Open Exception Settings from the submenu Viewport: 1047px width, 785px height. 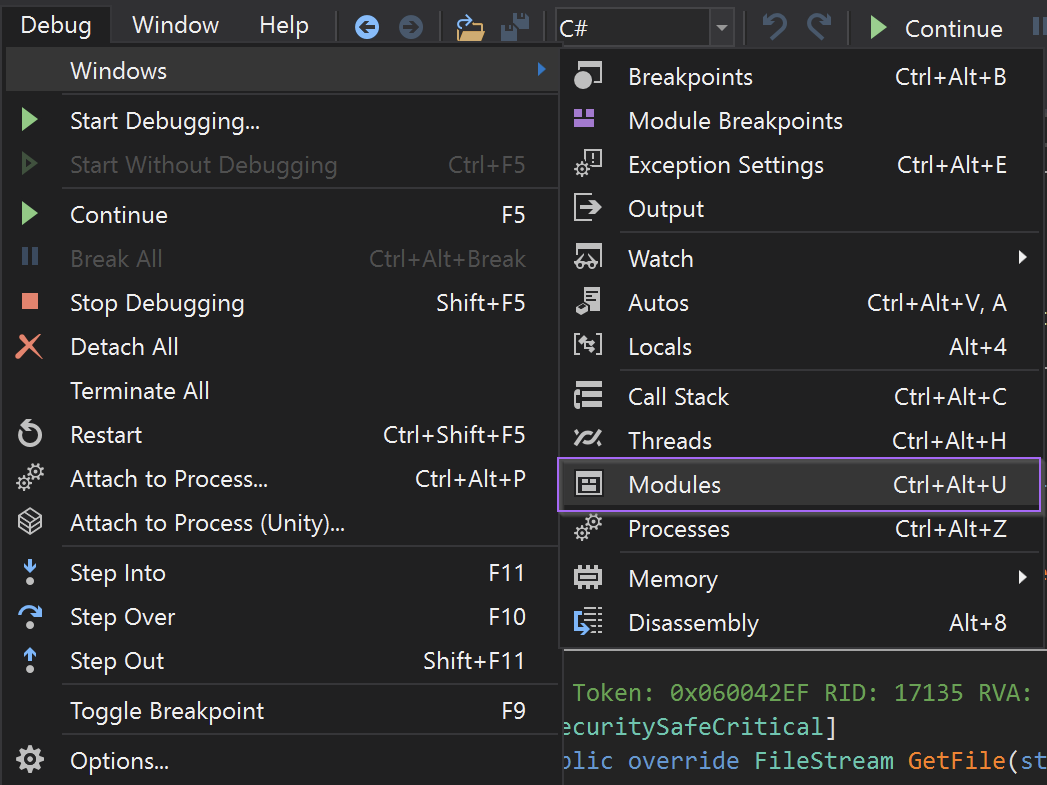[x=724, y=165]
